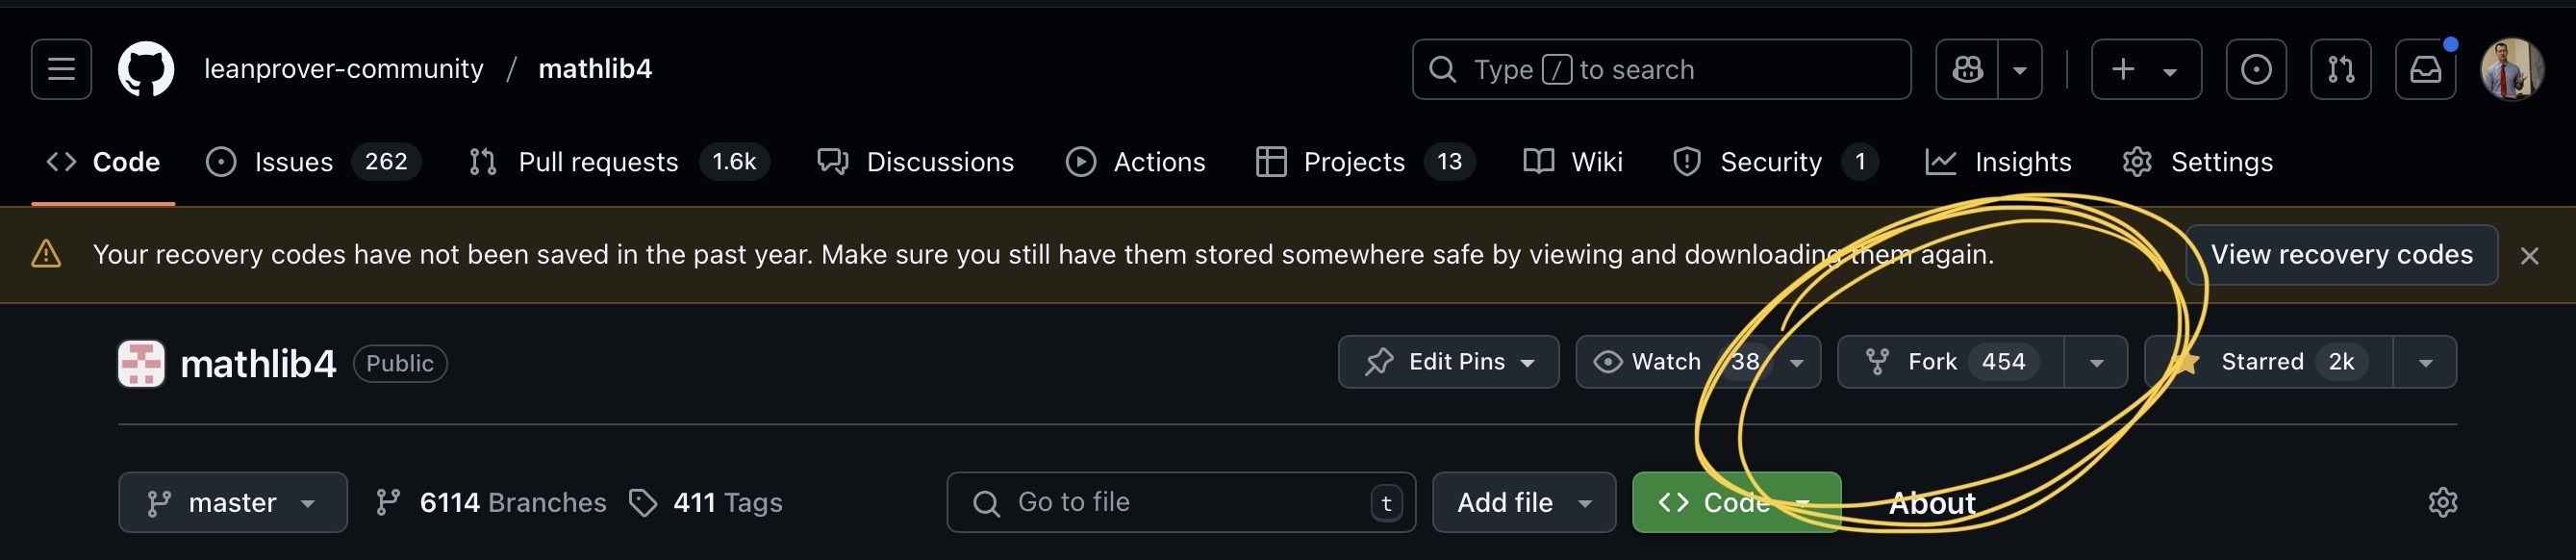
Task: Open the hamburger navigation menu
Action: 61,69
